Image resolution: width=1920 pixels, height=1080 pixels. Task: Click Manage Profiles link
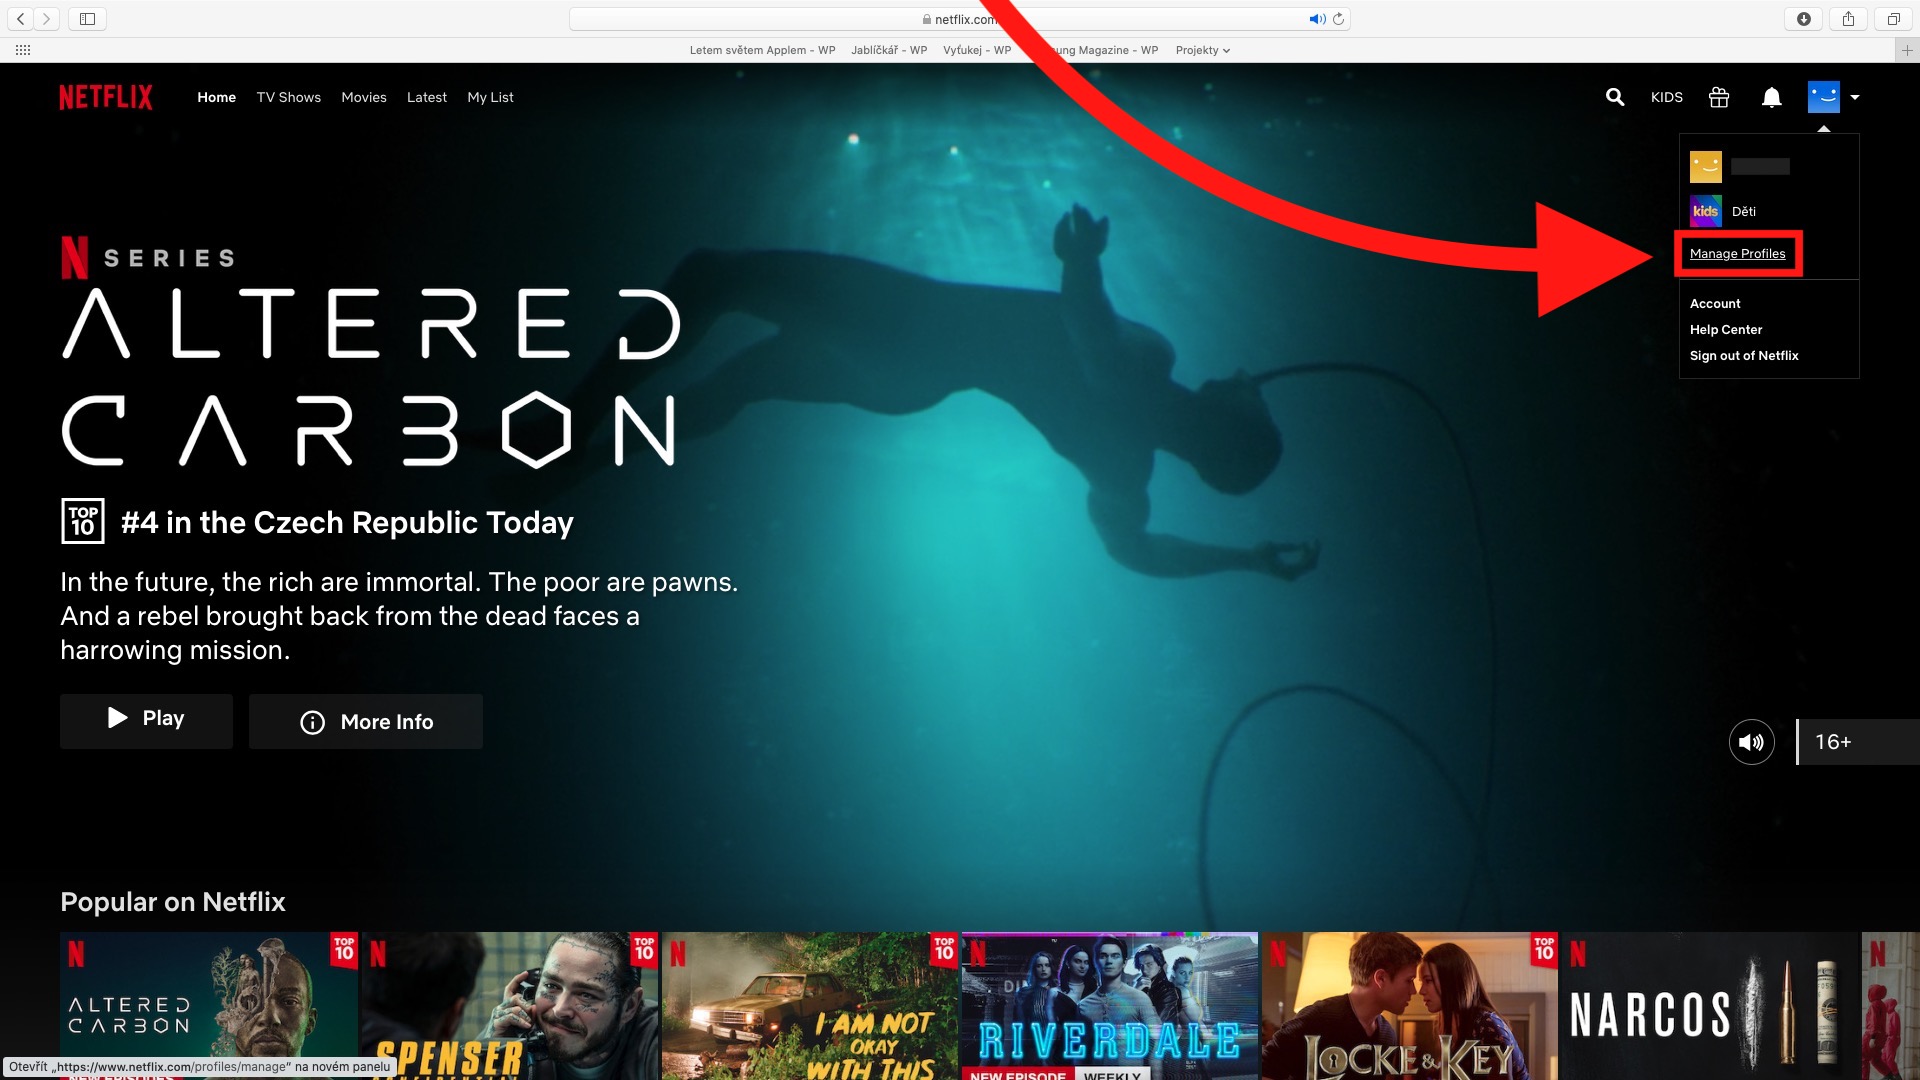coord(1737,254)
